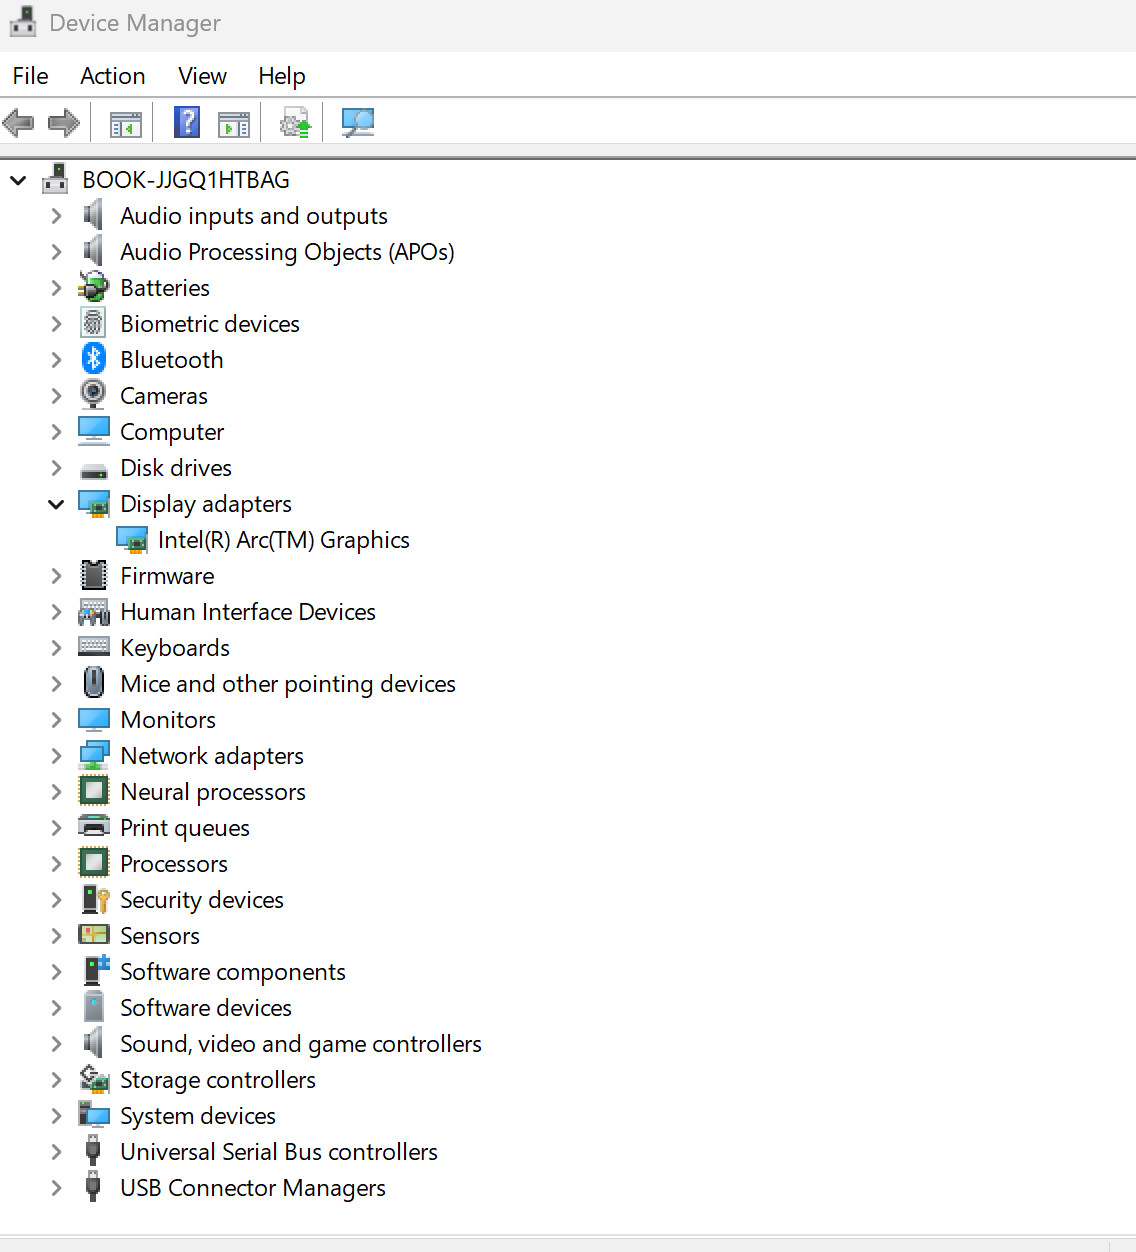Click the Keyboards category icon
This screenshot has height=1252, width=1136.
[94, 647]
